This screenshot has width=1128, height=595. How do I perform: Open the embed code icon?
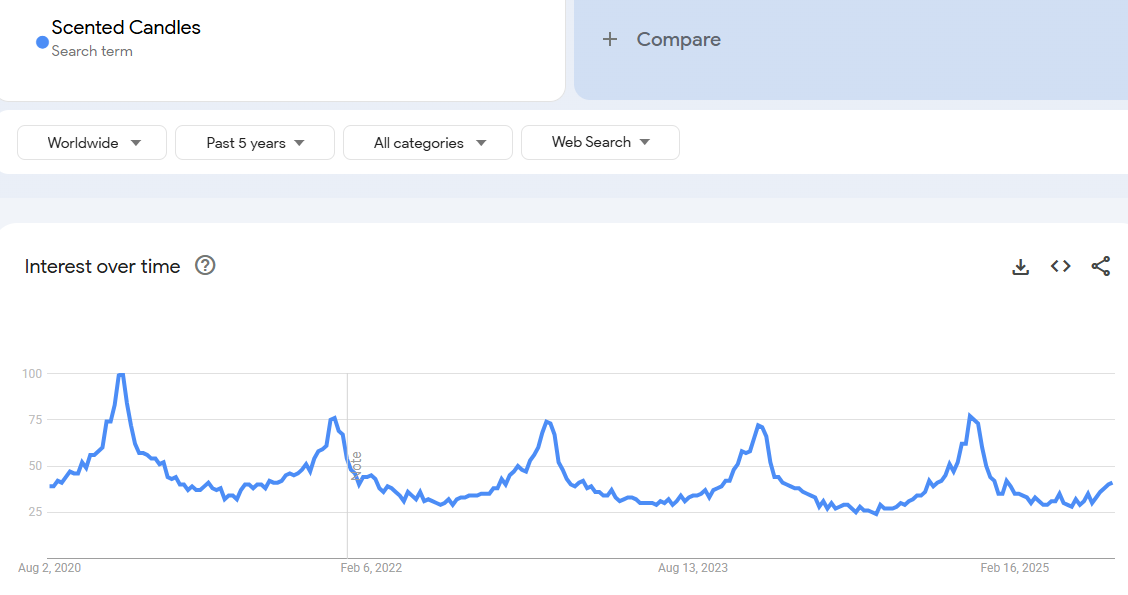[1060, 266]
